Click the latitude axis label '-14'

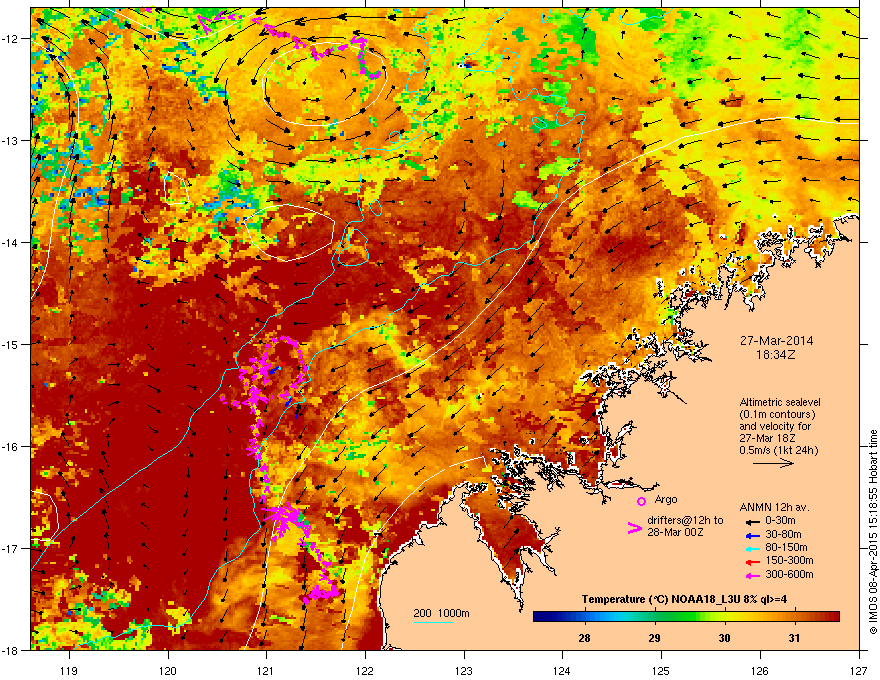point(10,243)
